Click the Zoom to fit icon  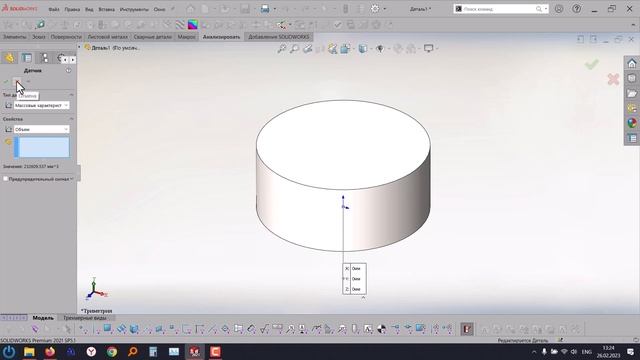(x=282, y=49)
